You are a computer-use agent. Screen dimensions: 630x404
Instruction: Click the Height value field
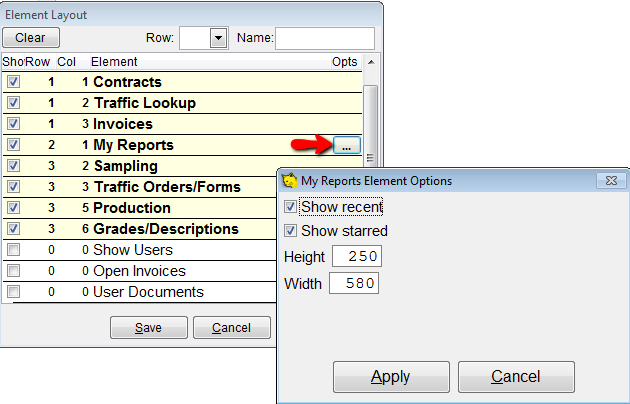[x=357, y=256]
